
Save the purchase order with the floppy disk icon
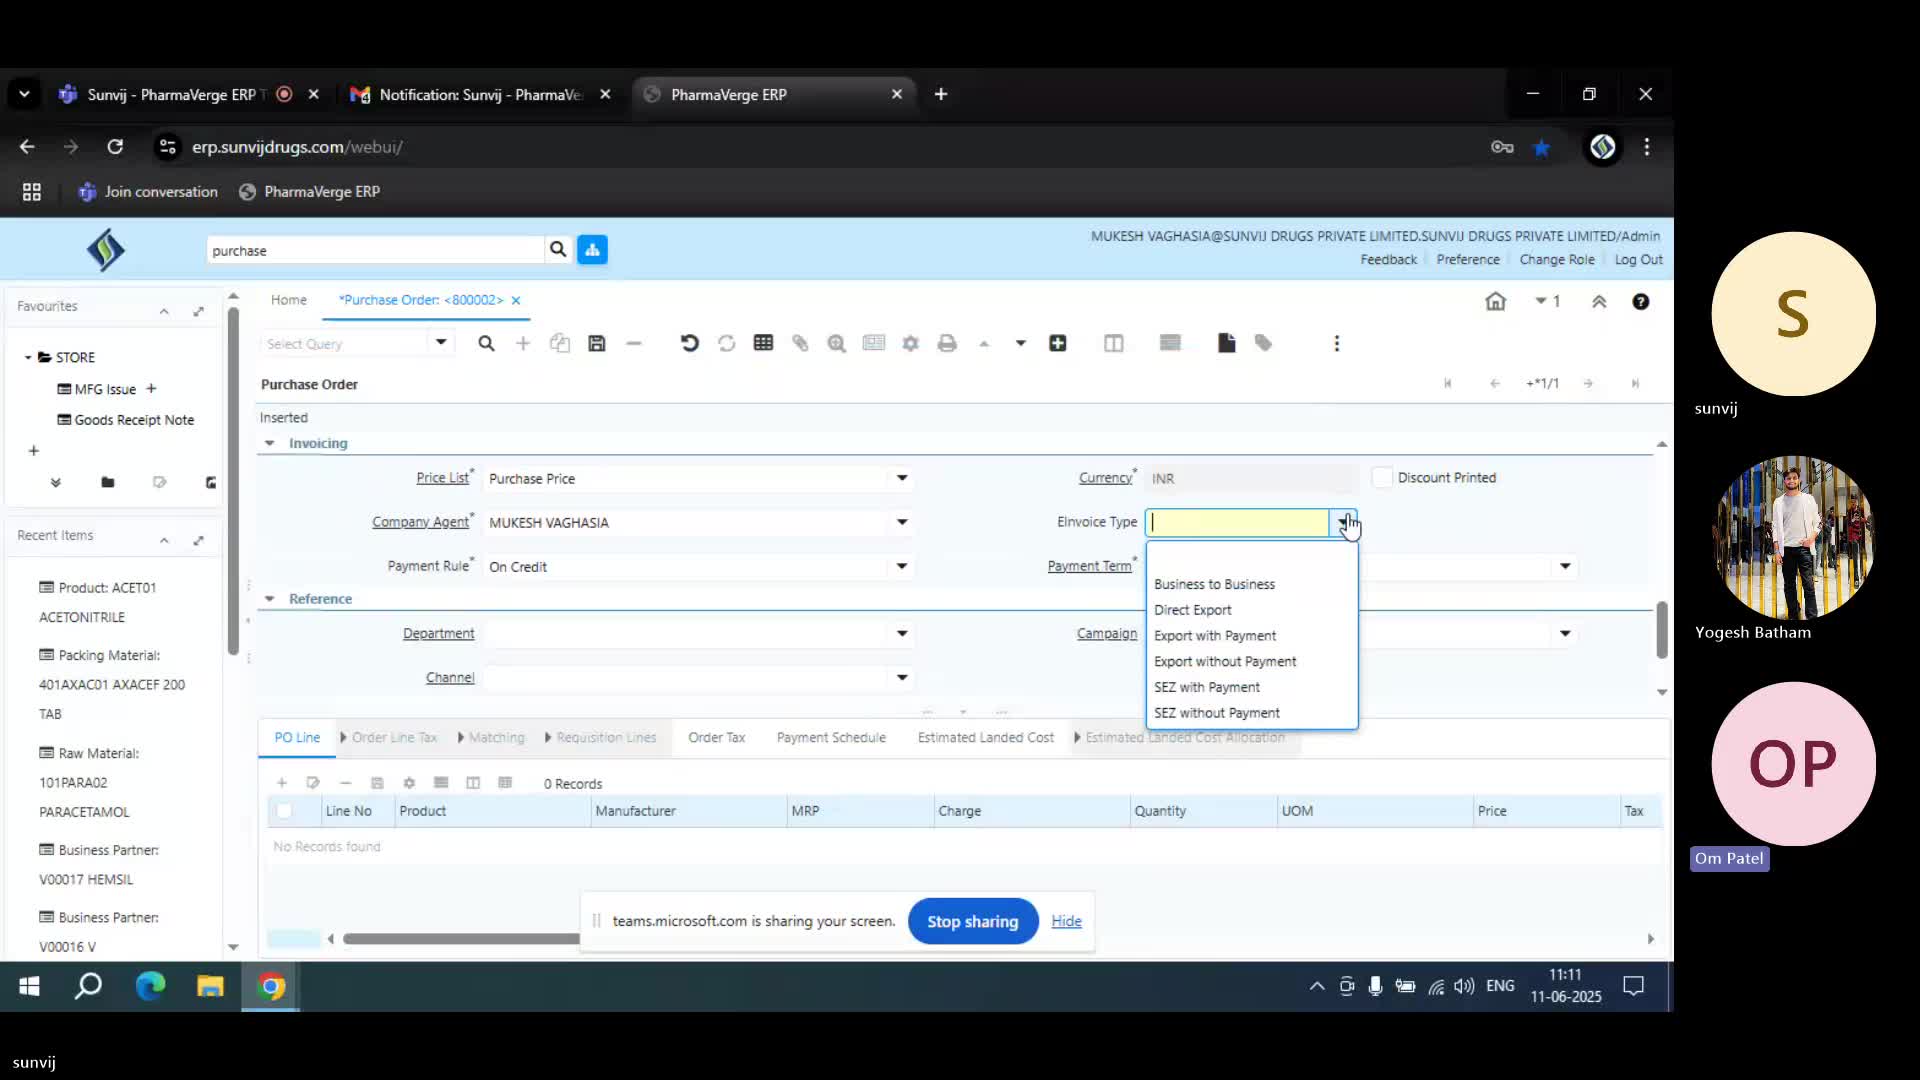(597, 344)
